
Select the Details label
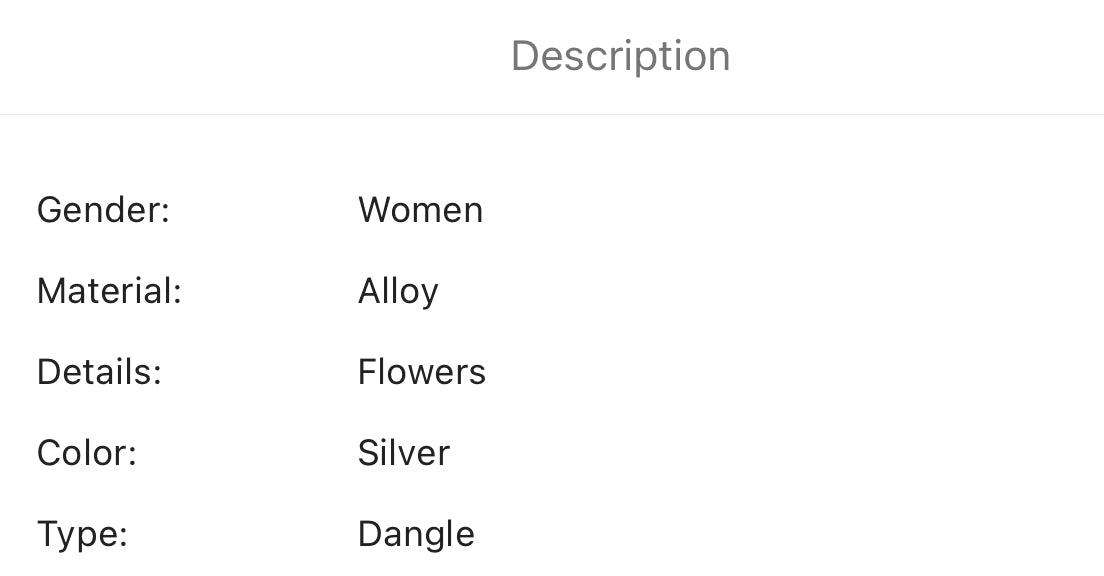[x=99, y=372]
